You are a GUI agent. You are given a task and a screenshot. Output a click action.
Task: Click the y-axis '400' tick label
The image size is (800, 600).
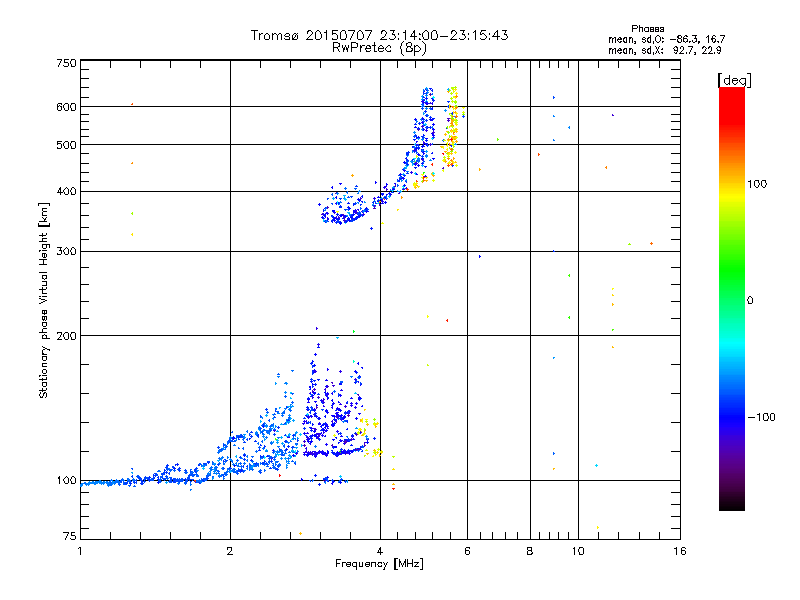(66, 192)
